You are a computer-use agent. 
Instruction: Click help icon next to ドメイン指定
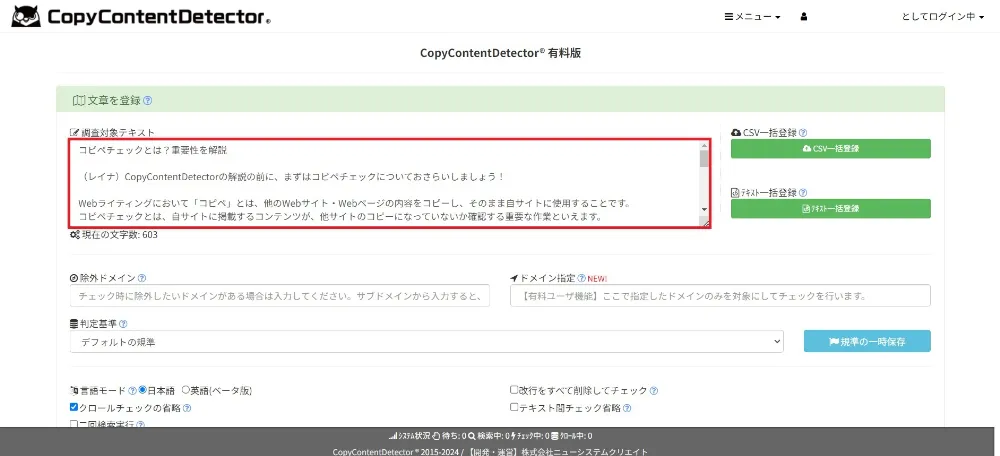[x=581, y=278]
